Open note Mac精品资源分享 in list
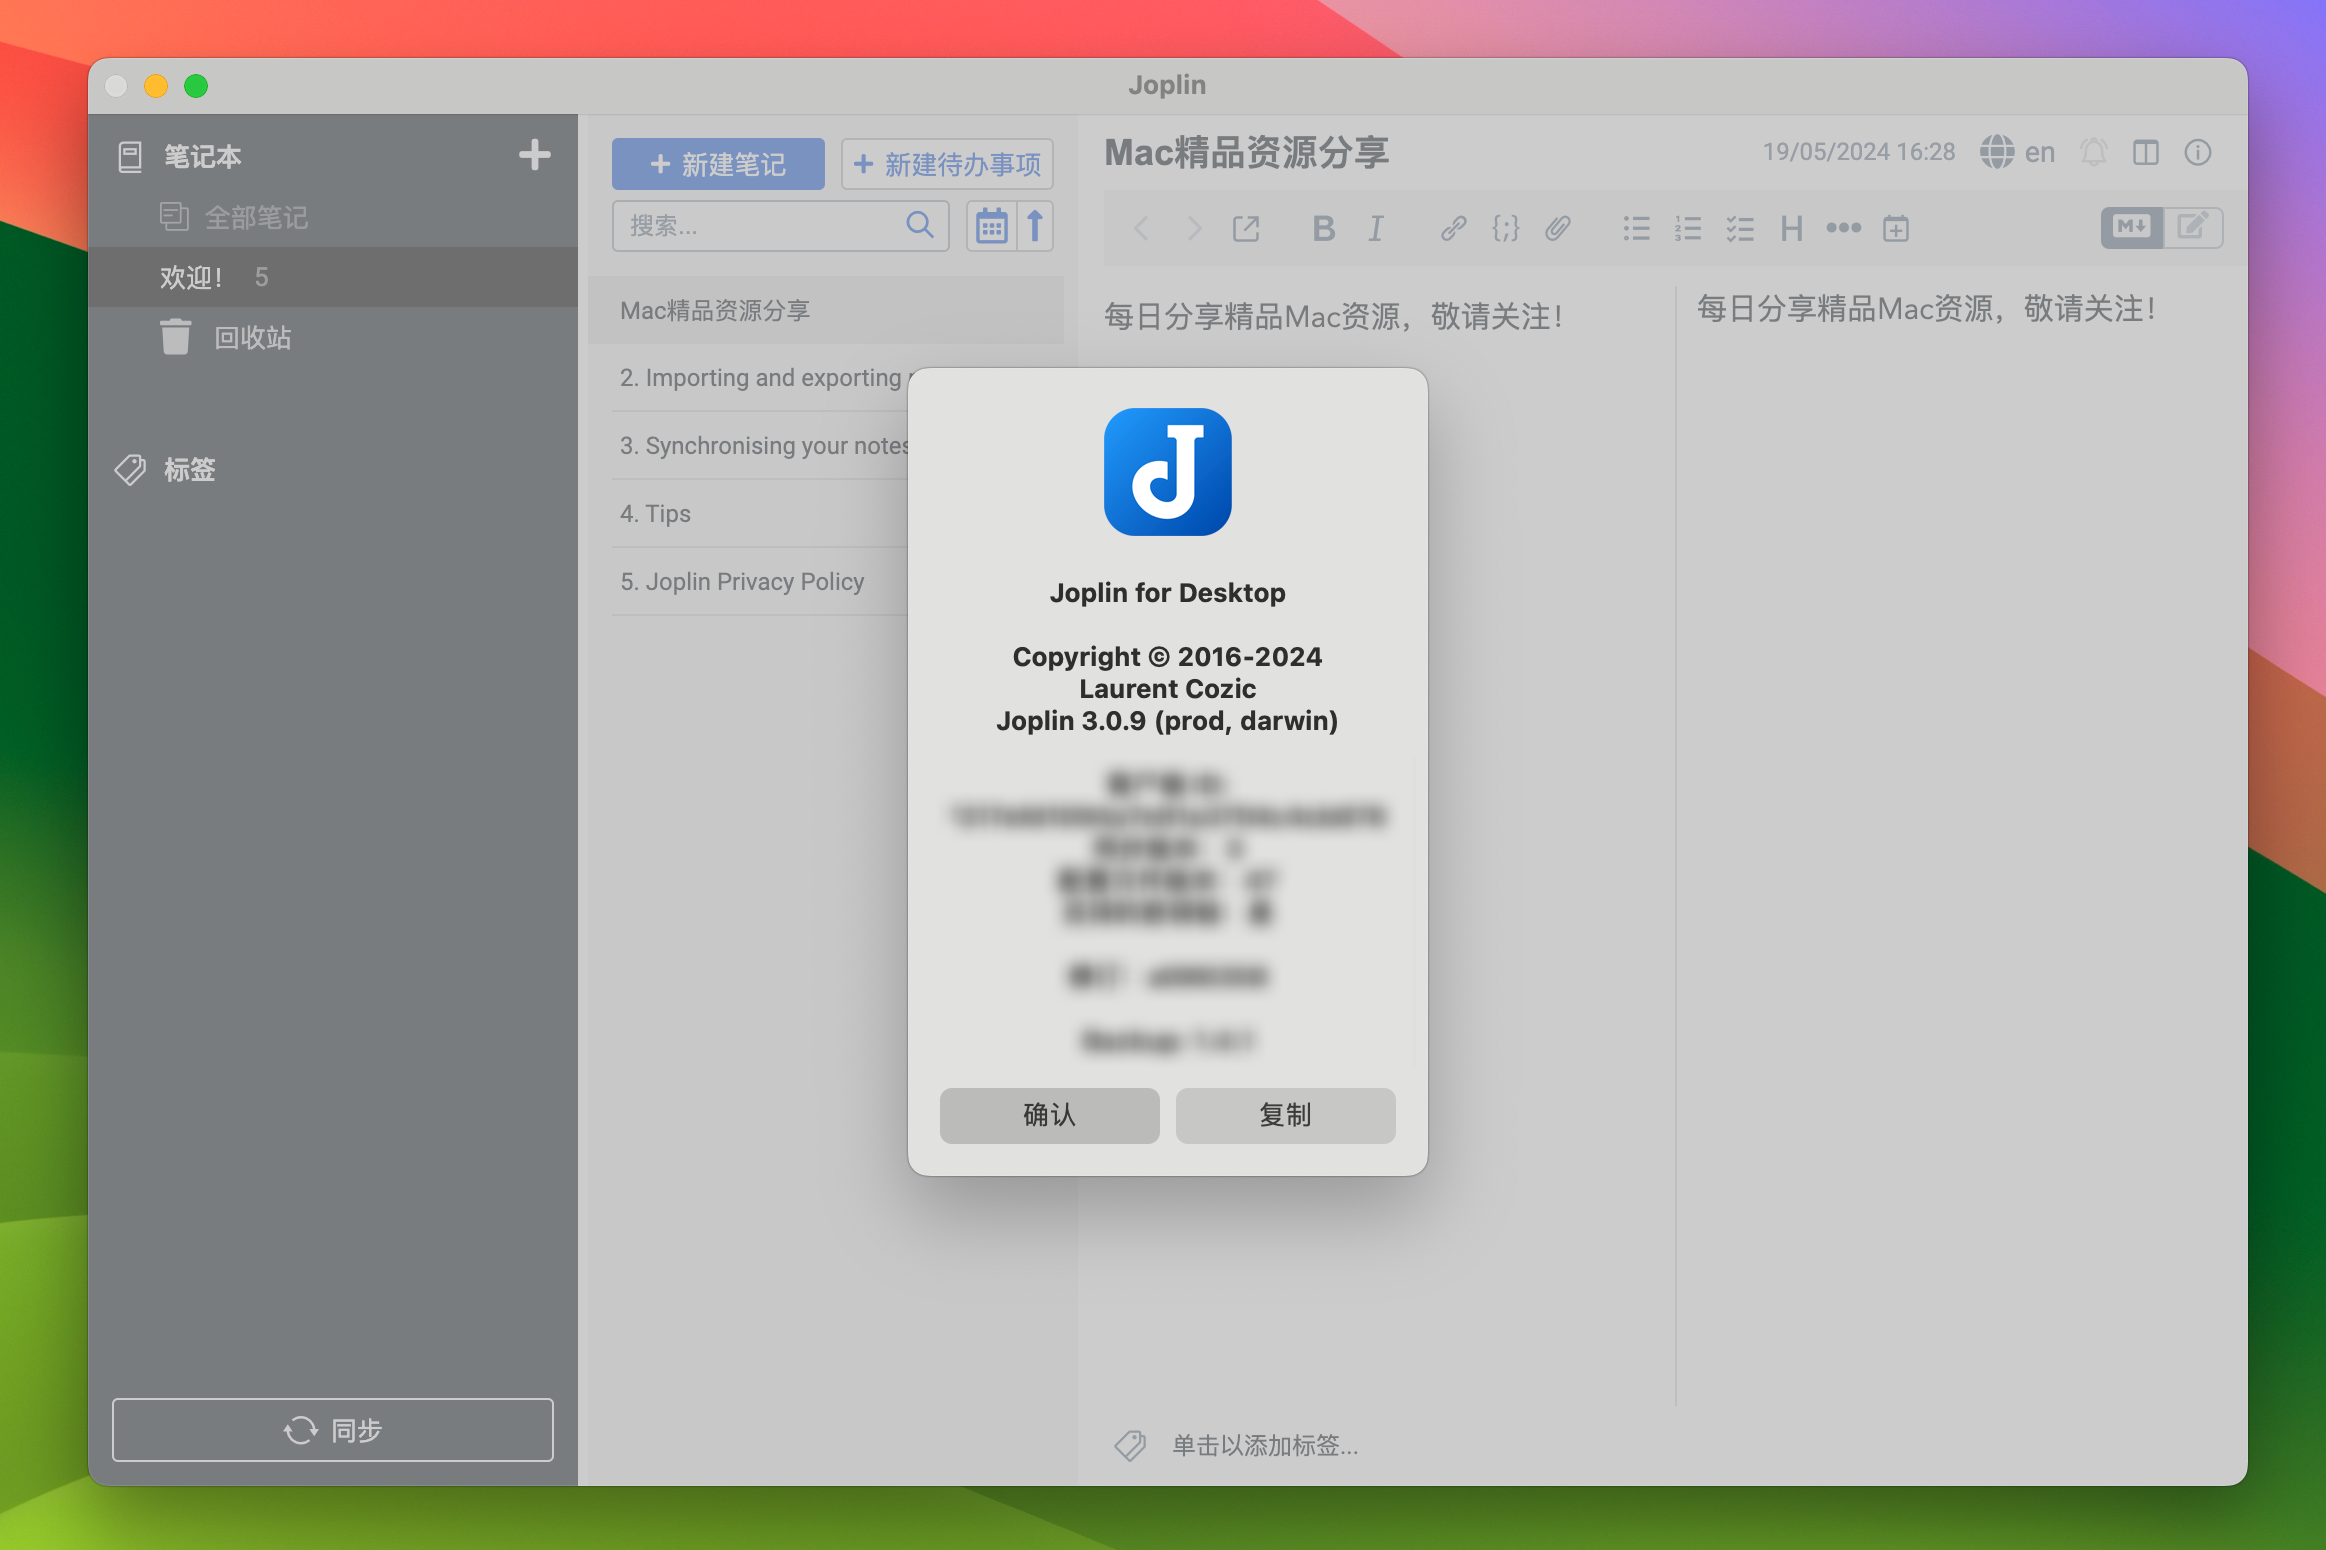 click(826, 310)
